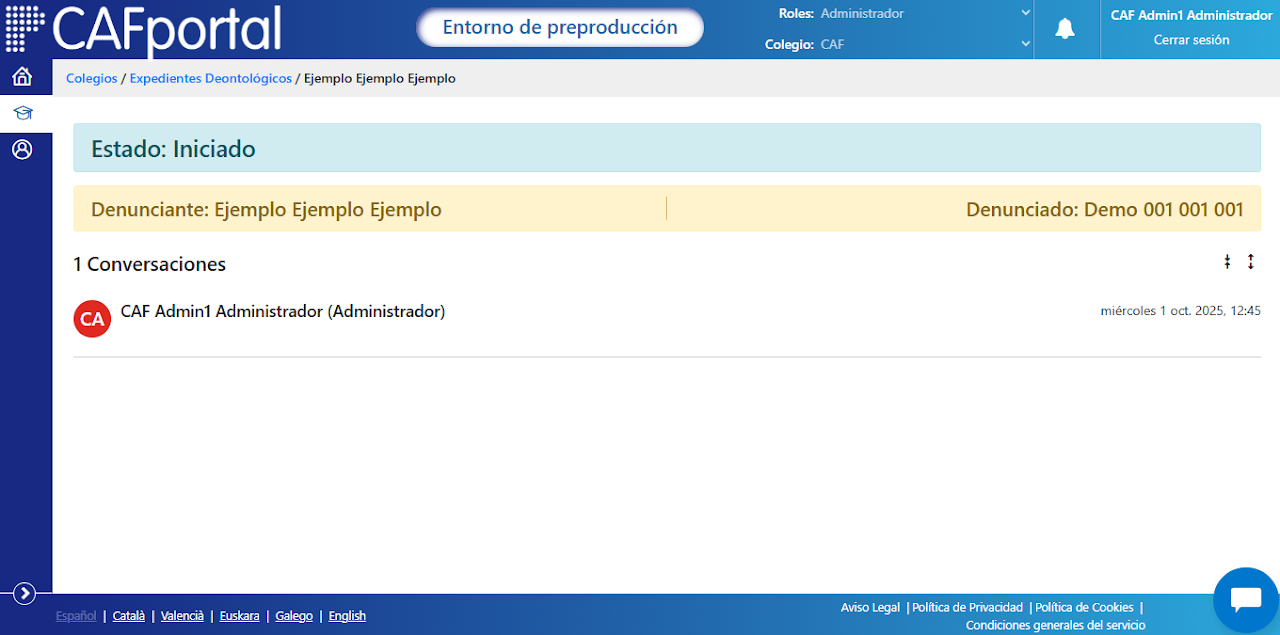Switch language to Català
Image resolution: width=1280 pixels, height=635 pixels.
pyautogui.click(x=129, y=616)
